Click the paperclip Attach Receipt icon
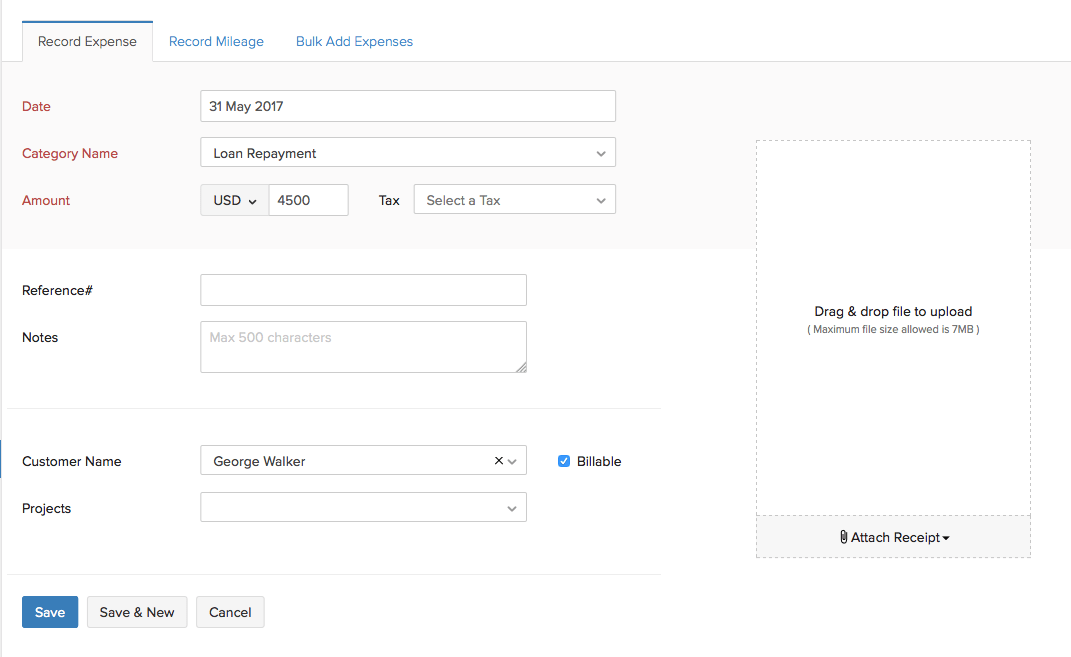The image size is (1071, 657). 844,537
